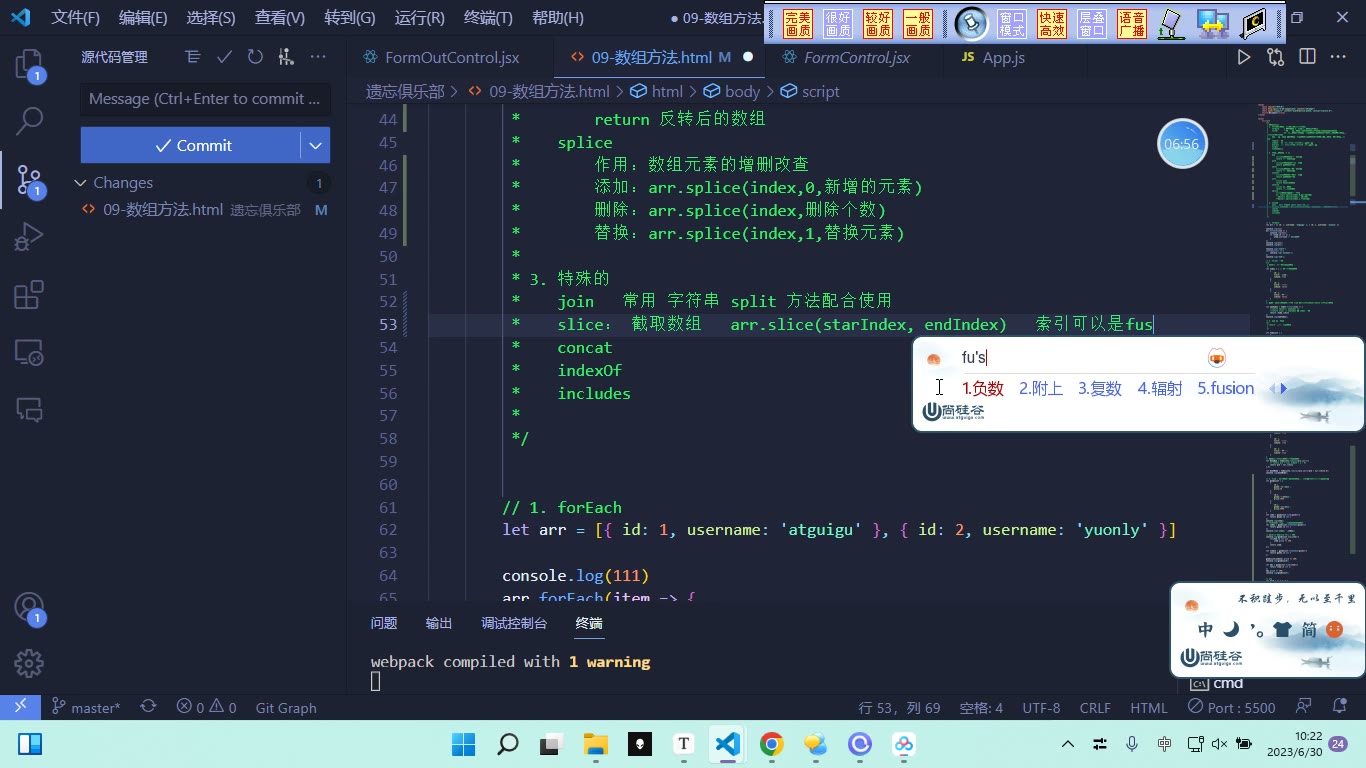Viewport: 1366px width, 768px height.
Task: Open the CRLF end-of-line selector
Action: [1095, 707]
